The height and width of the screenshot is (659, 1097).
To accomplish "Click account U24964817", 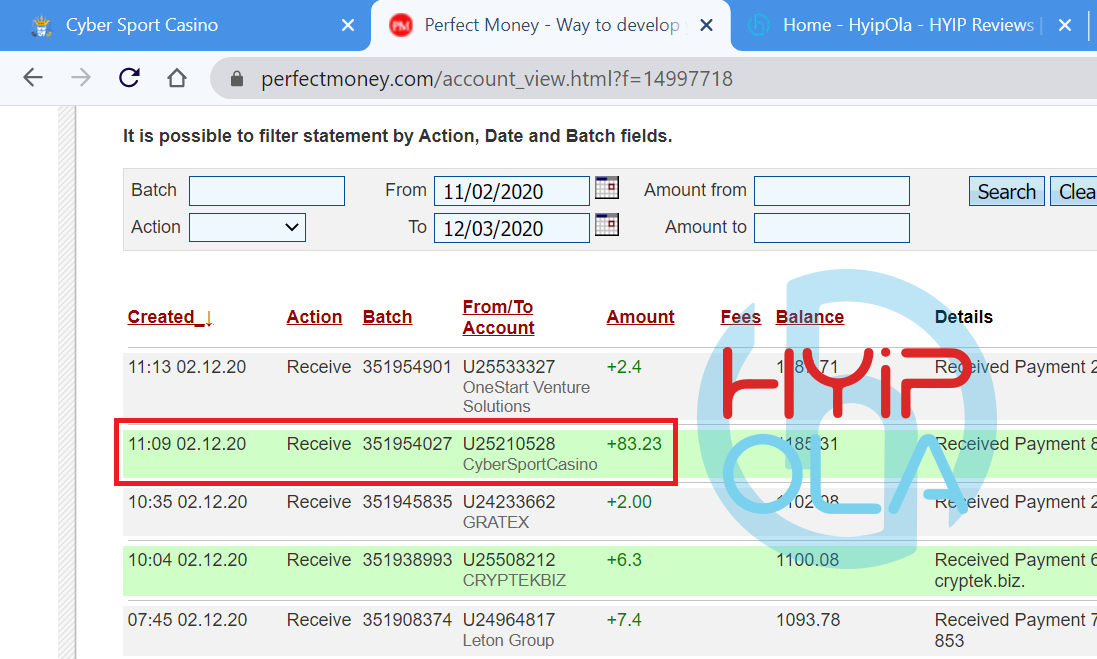I will coord(509,620).
